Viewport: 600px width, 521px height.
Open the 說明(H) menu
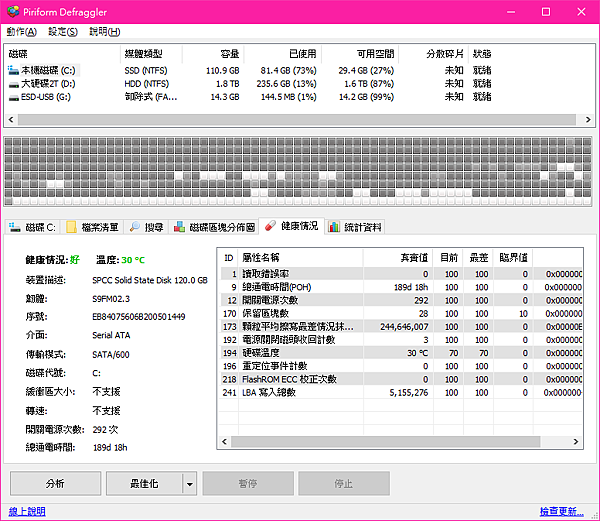click(104, 32)
